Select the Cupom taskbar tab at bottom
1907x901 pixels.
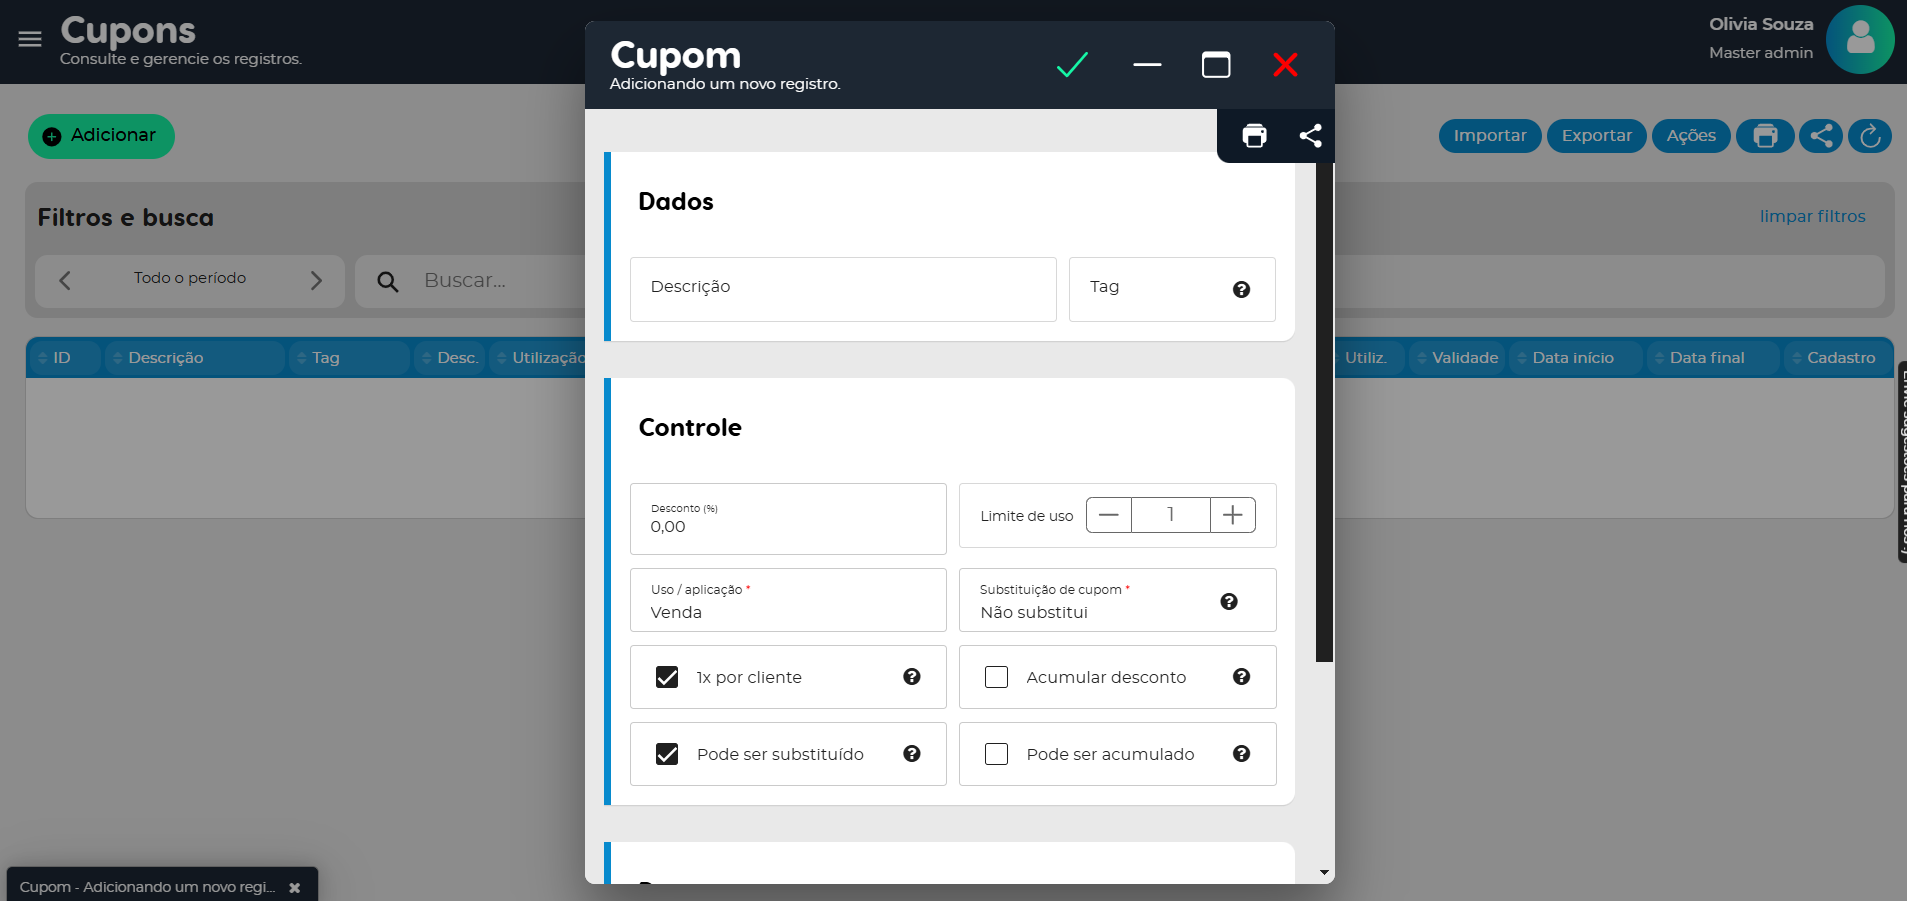(x=147, y=886)
